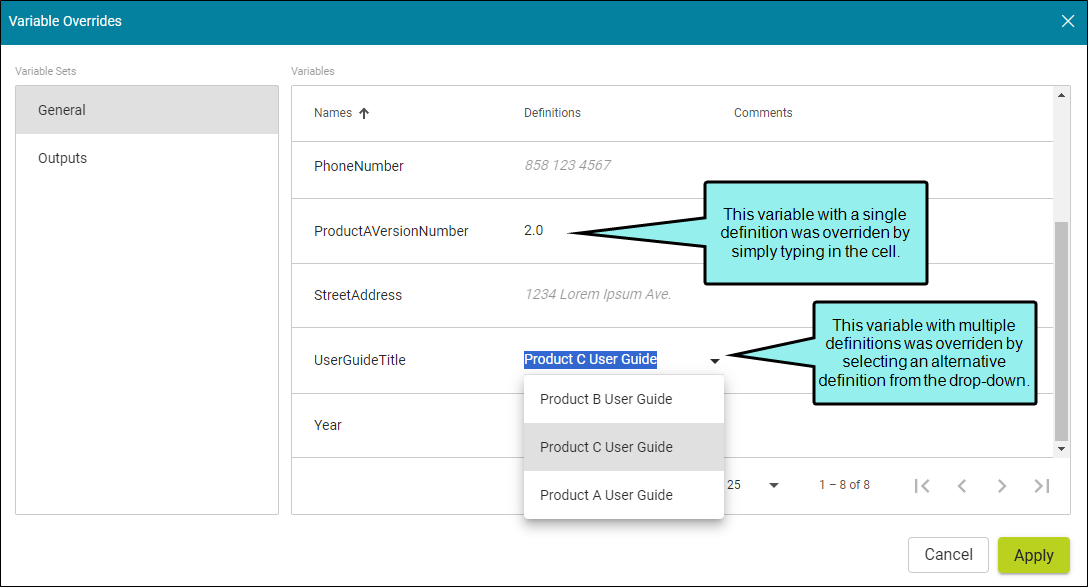The image size is (1088, 587).
Task: Click the UserGuideTitle variable name
Action: pos(359,360)
